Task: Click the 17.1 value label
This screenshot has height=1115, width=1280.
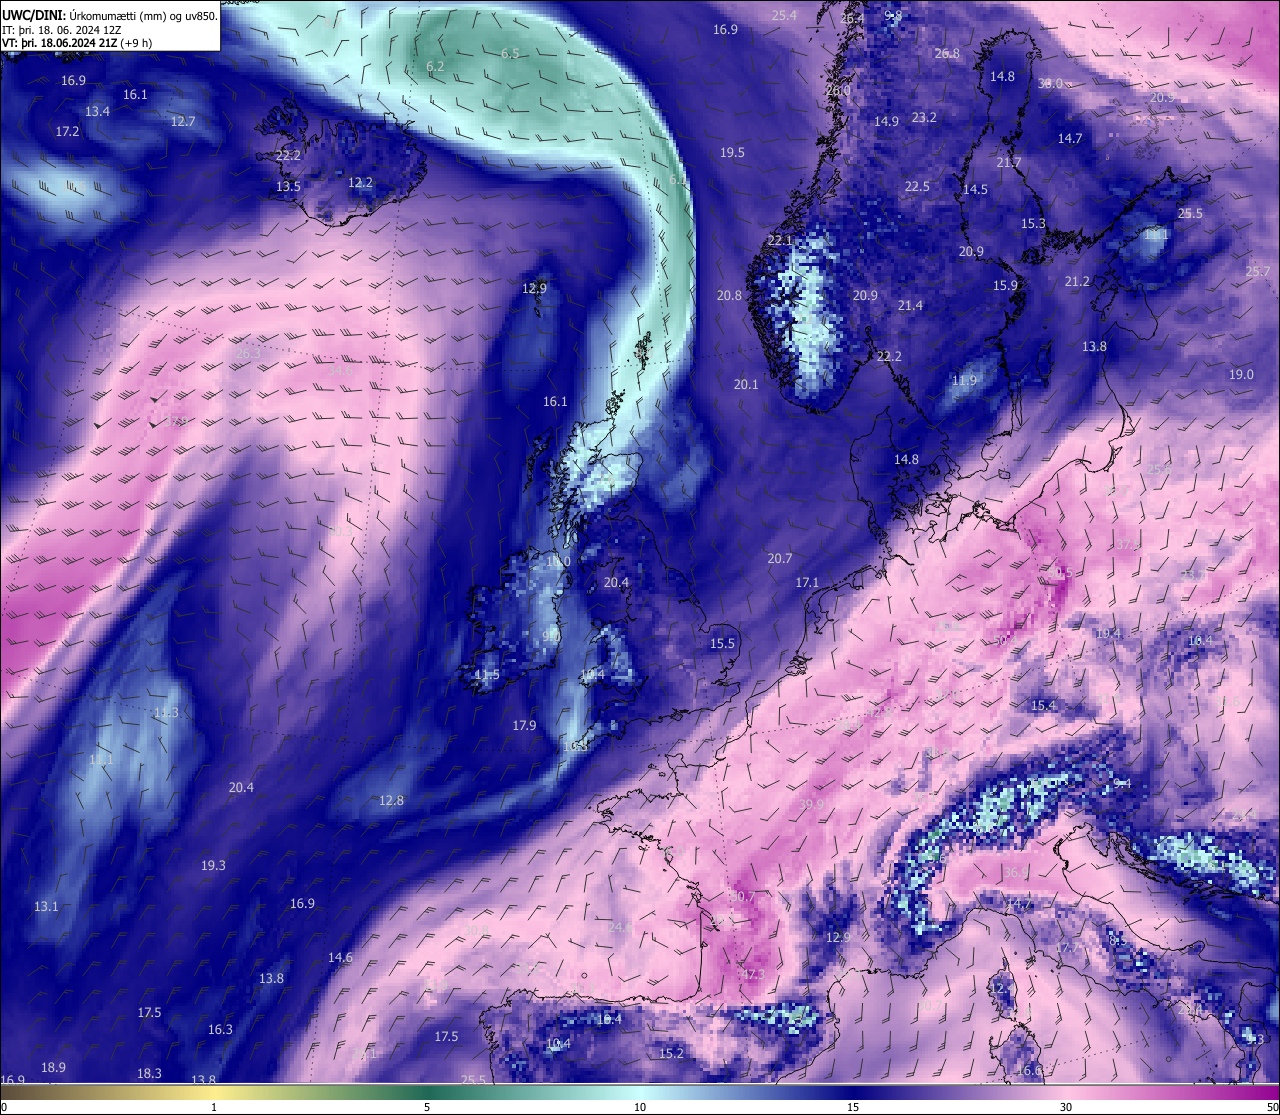Action: pyautogui.click(x=807, y=583)
